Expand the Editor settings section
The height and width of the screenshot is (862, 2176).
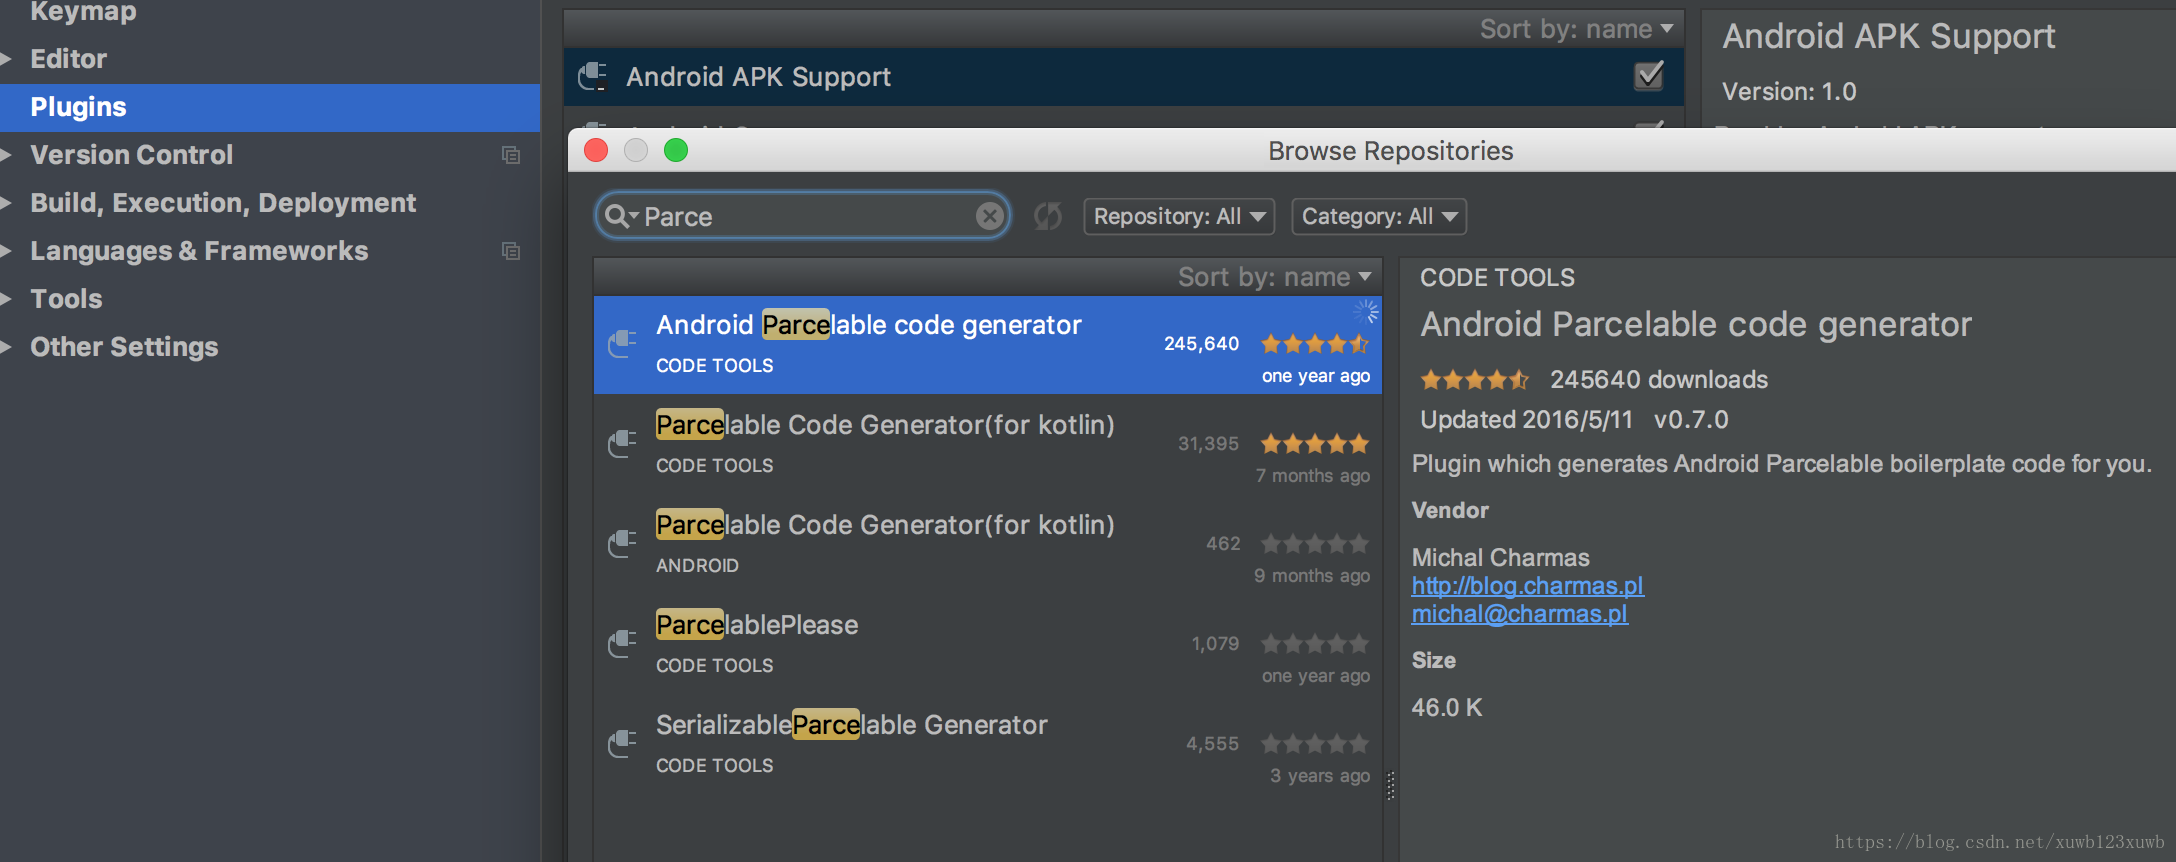tap(6, 59)
